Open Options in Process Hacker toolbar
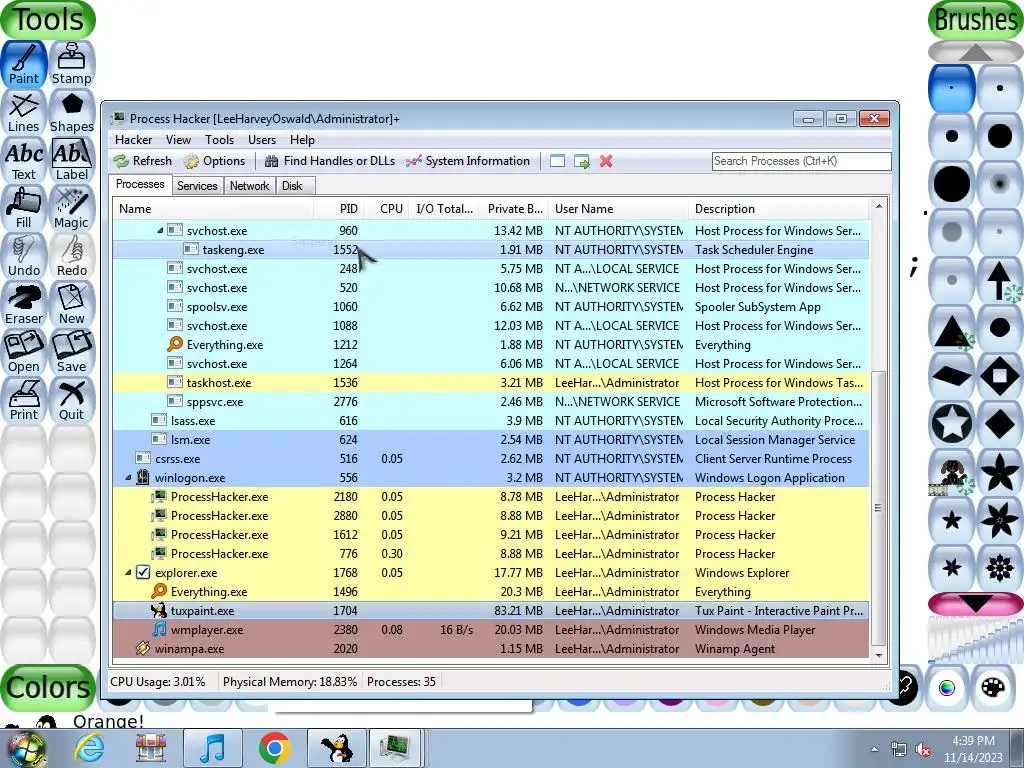Screen dimensions: 1024x768 point(214,161)
